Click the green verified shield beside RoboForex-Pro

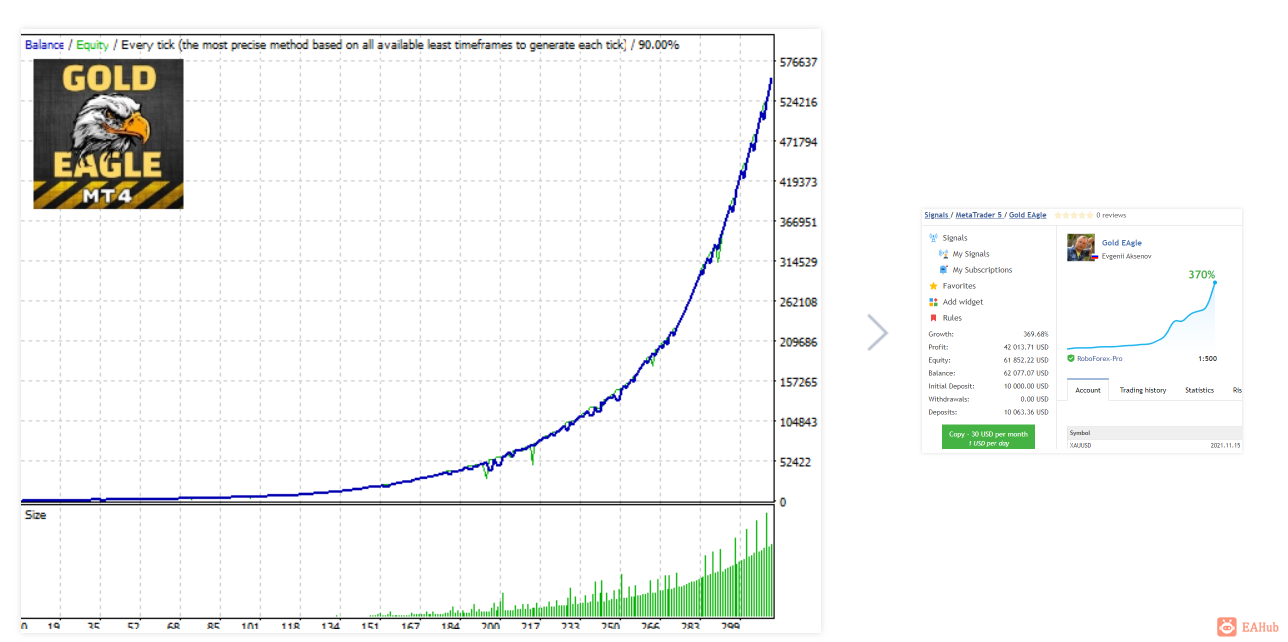[x=1071, y=358]
